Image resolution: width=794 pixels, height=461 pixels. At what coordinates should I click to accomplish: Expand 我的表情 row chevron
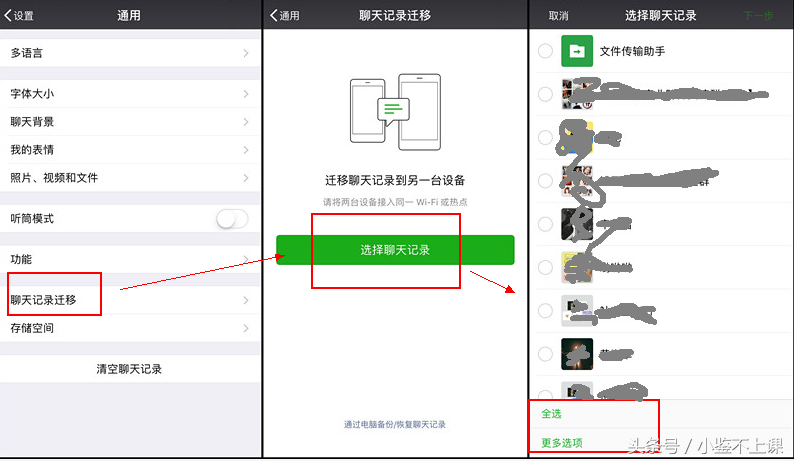click(246, 149)
